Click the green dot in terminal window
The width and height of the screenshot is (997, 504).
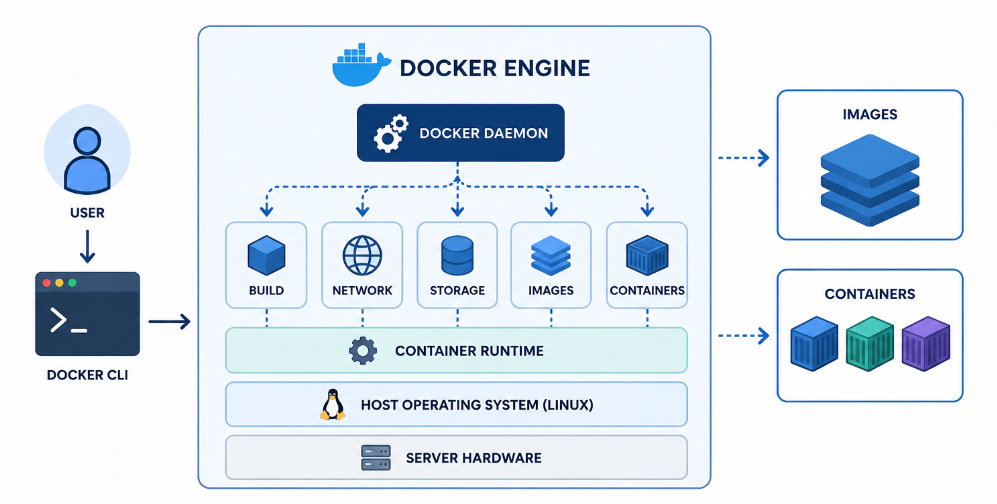[x=72, y=283]
